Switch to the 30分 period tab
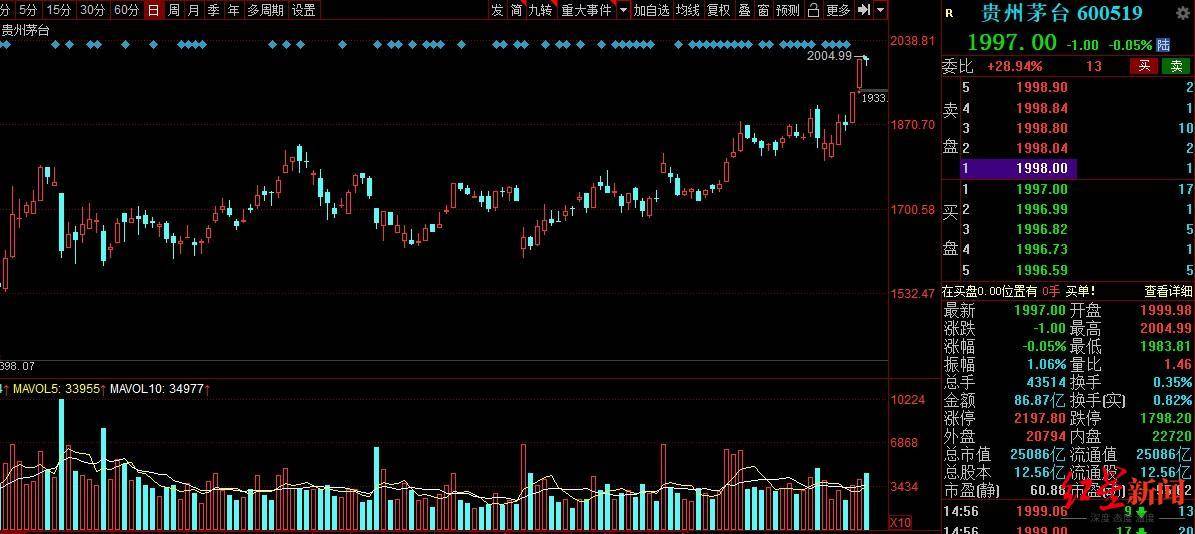1195x534 pixels. click(93, 10)
